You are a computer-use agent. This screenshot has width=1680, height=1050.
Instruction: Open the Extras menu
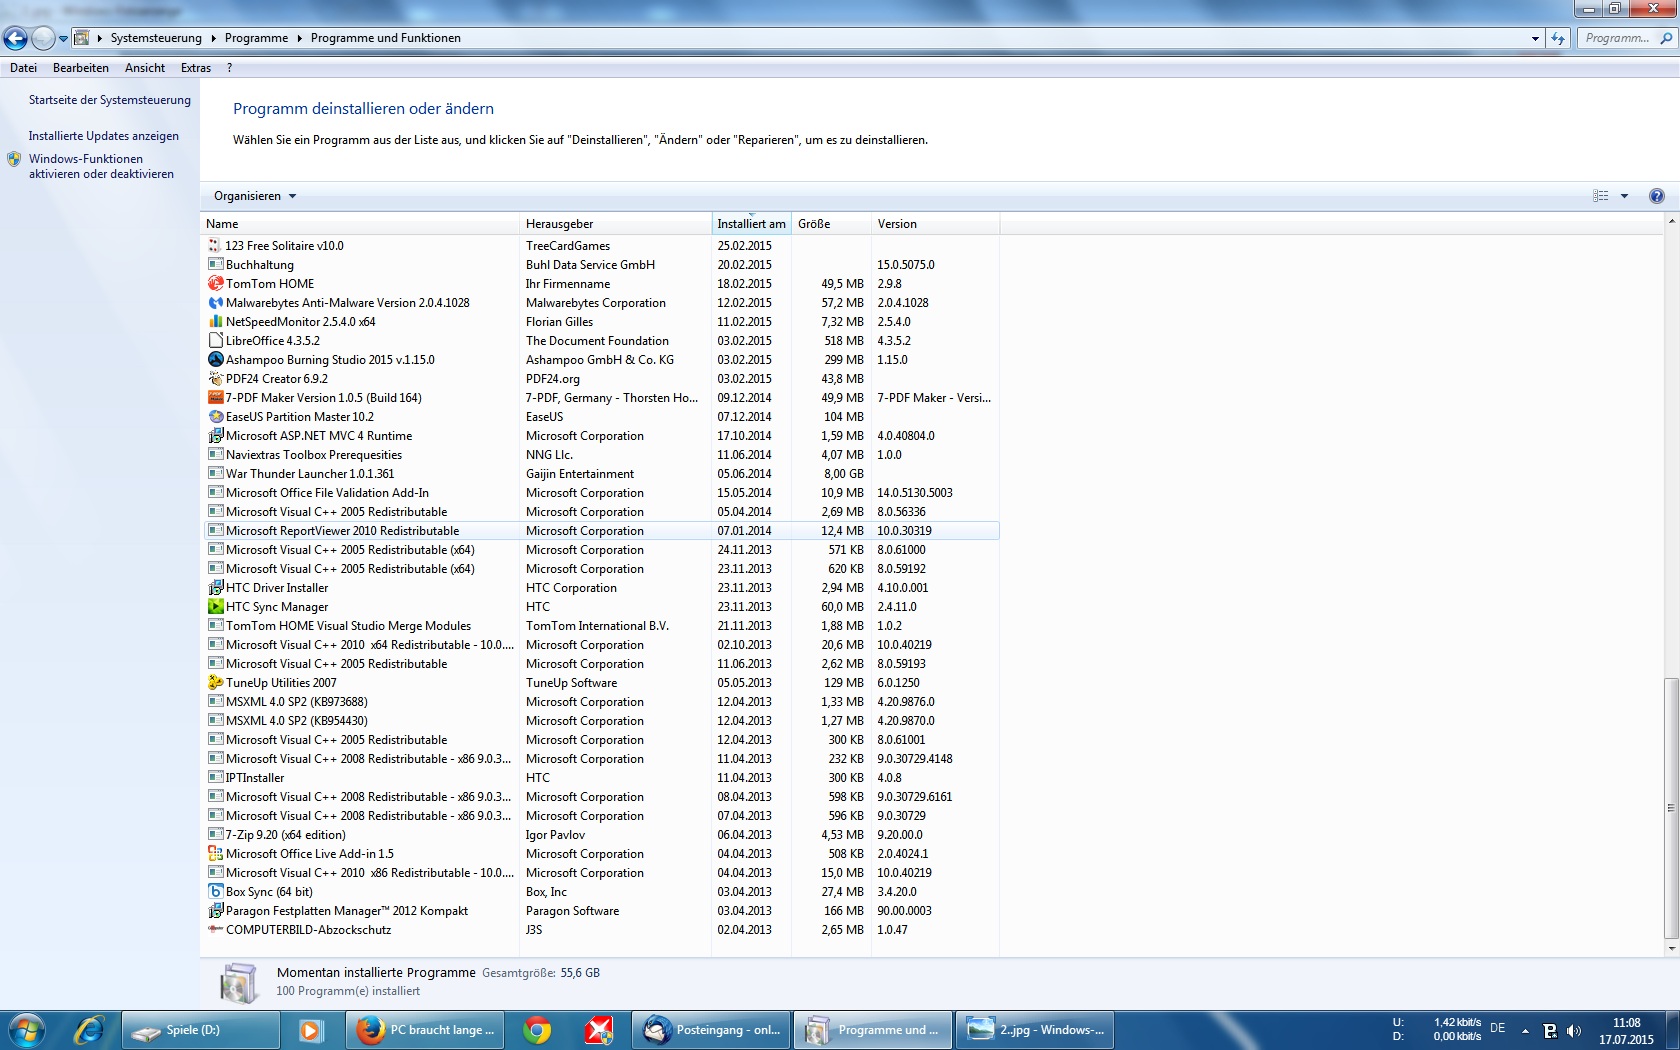click(x=196, y=68)
